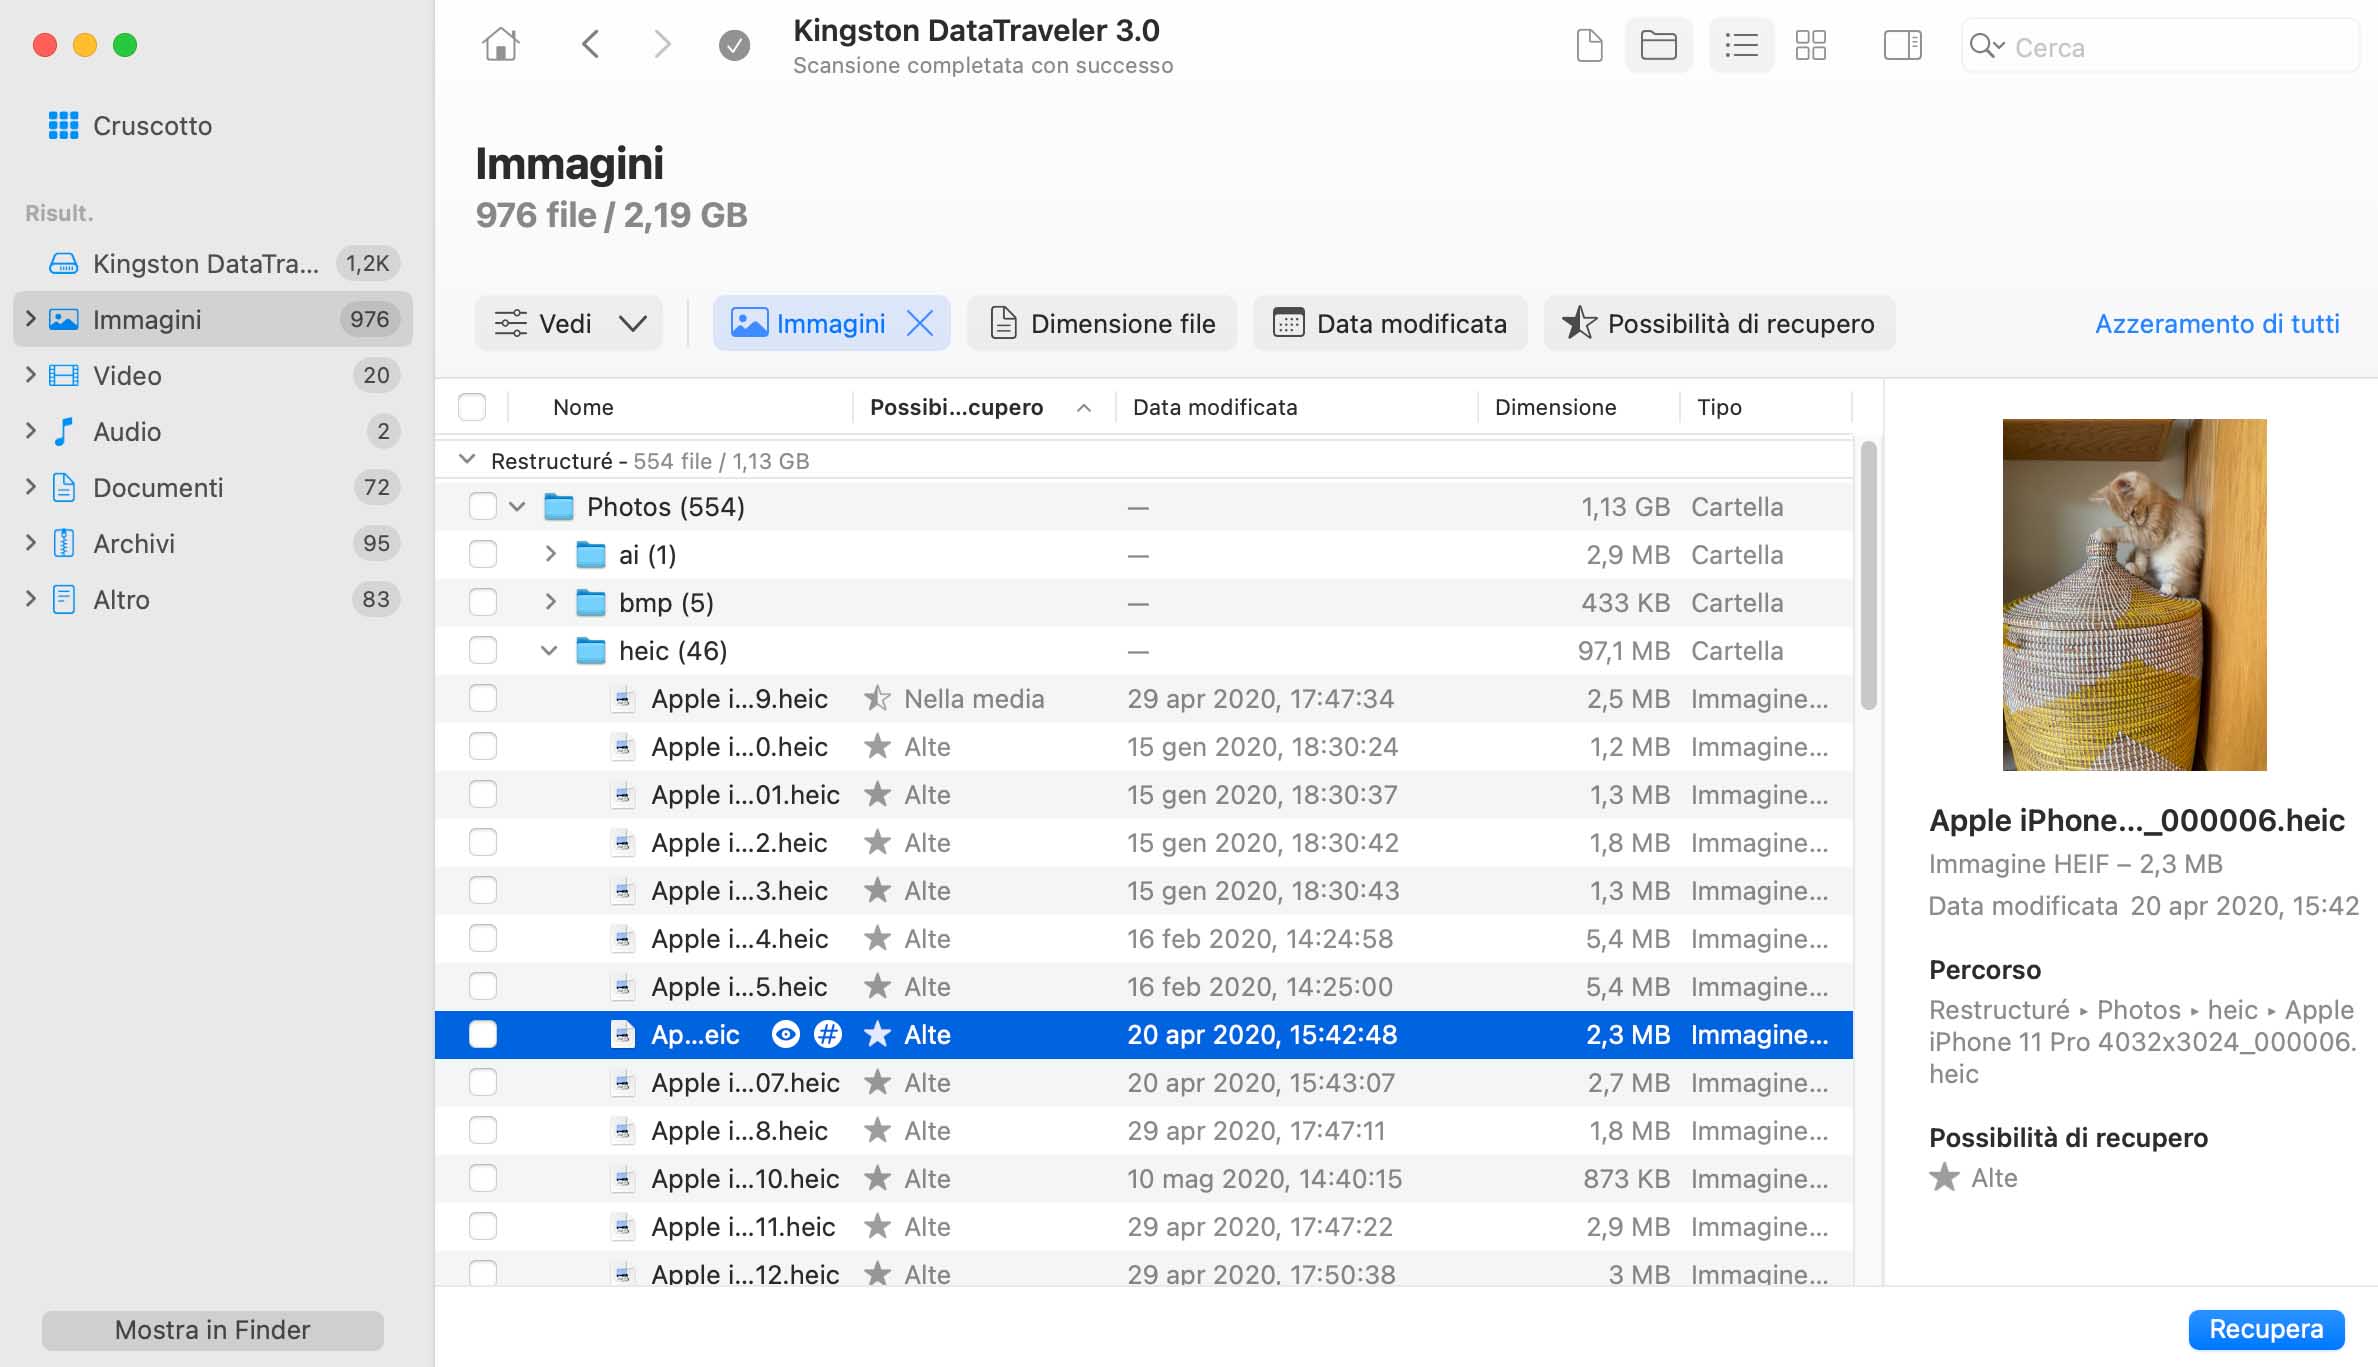The height and width of the screenshot is (1367, 2378).
Task: Click the hash icon on the selected heic file
Action: point(826,1034)
